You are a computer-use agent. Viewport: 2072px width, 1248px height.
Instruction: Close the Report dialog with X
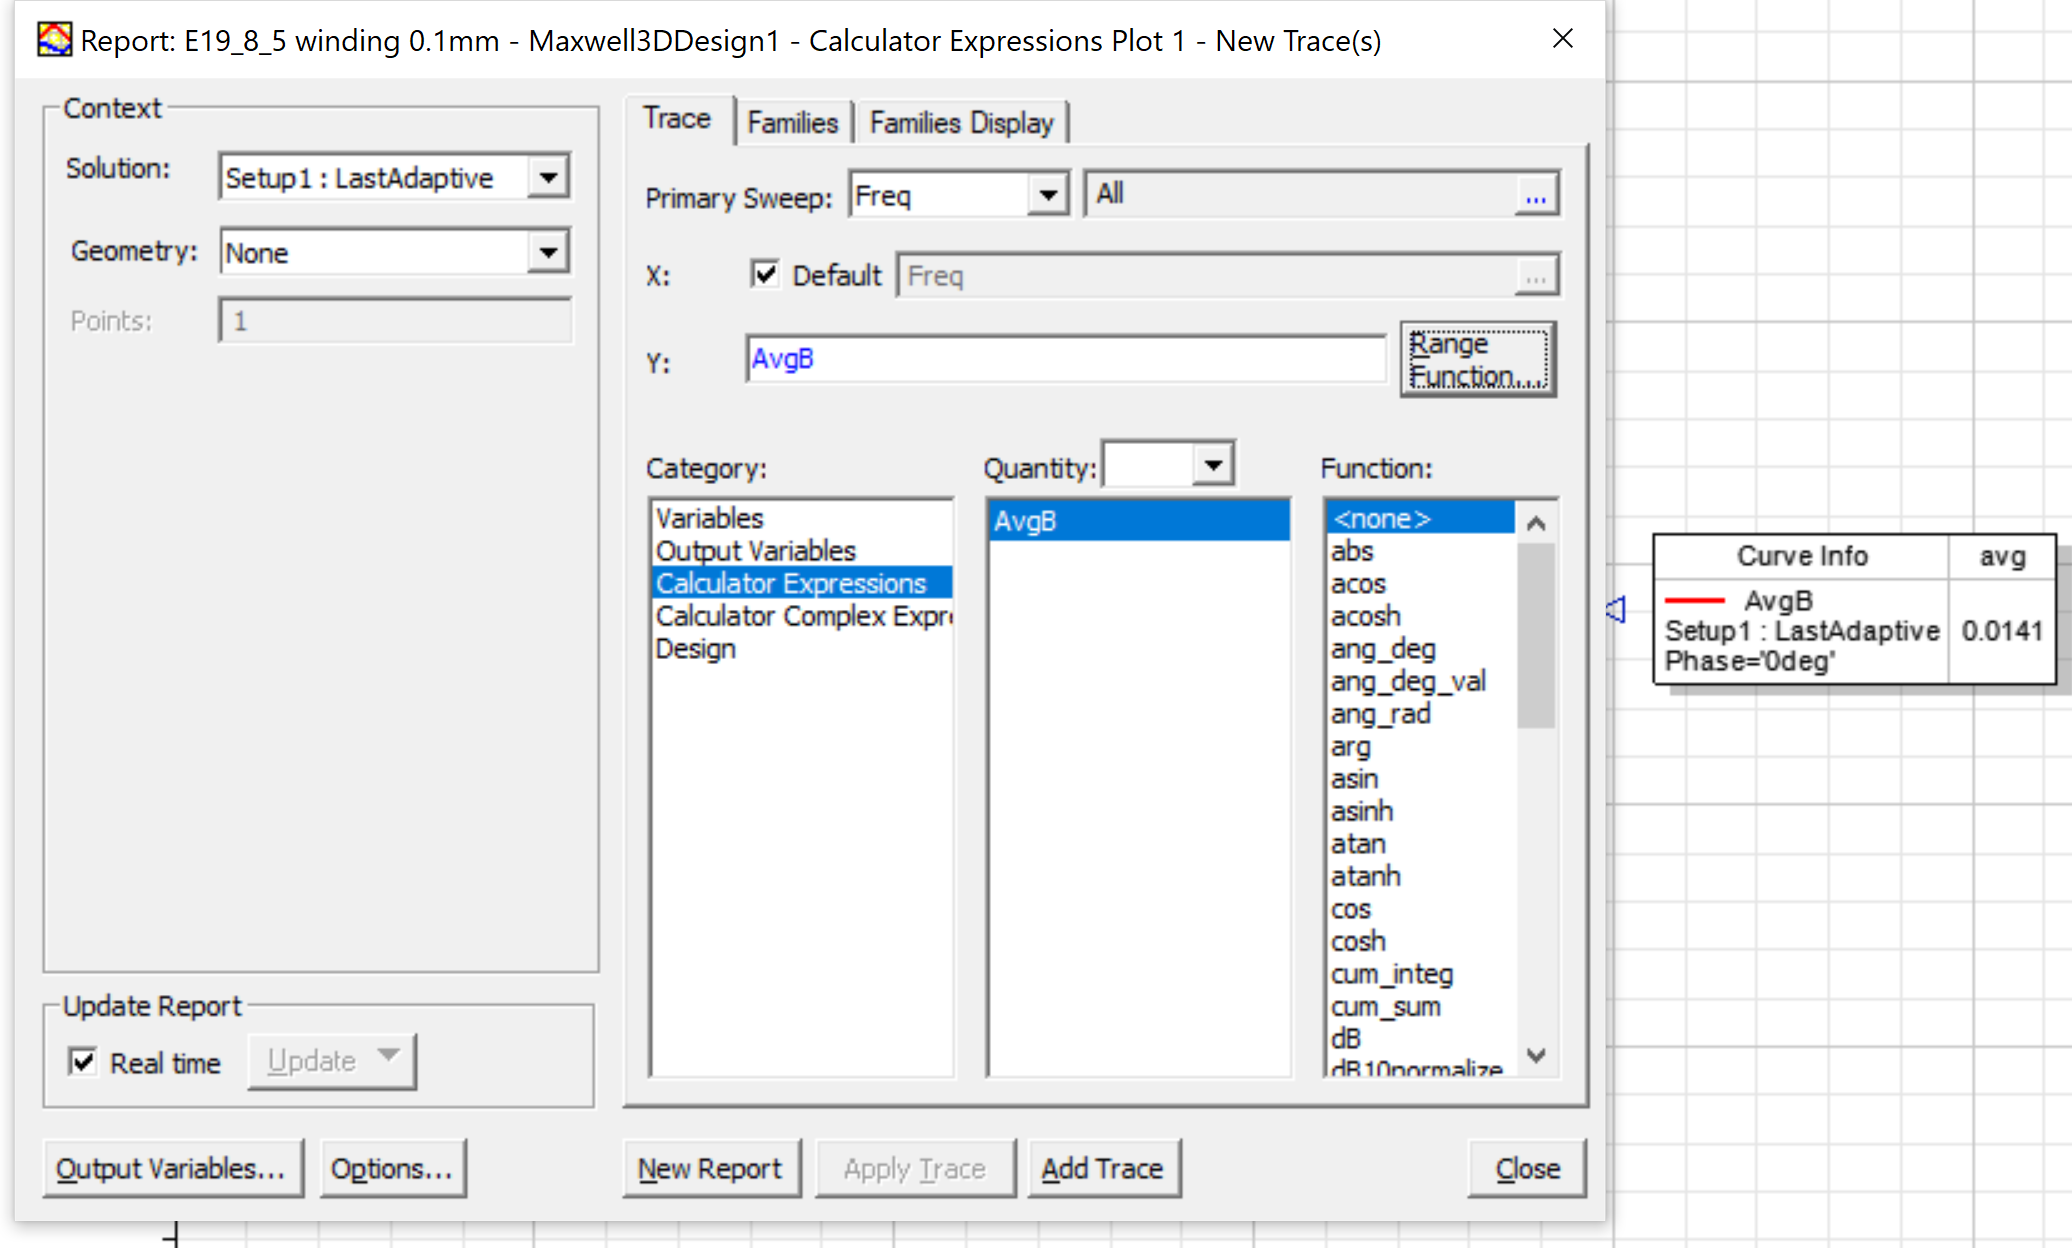click(x=1562, y=39)
